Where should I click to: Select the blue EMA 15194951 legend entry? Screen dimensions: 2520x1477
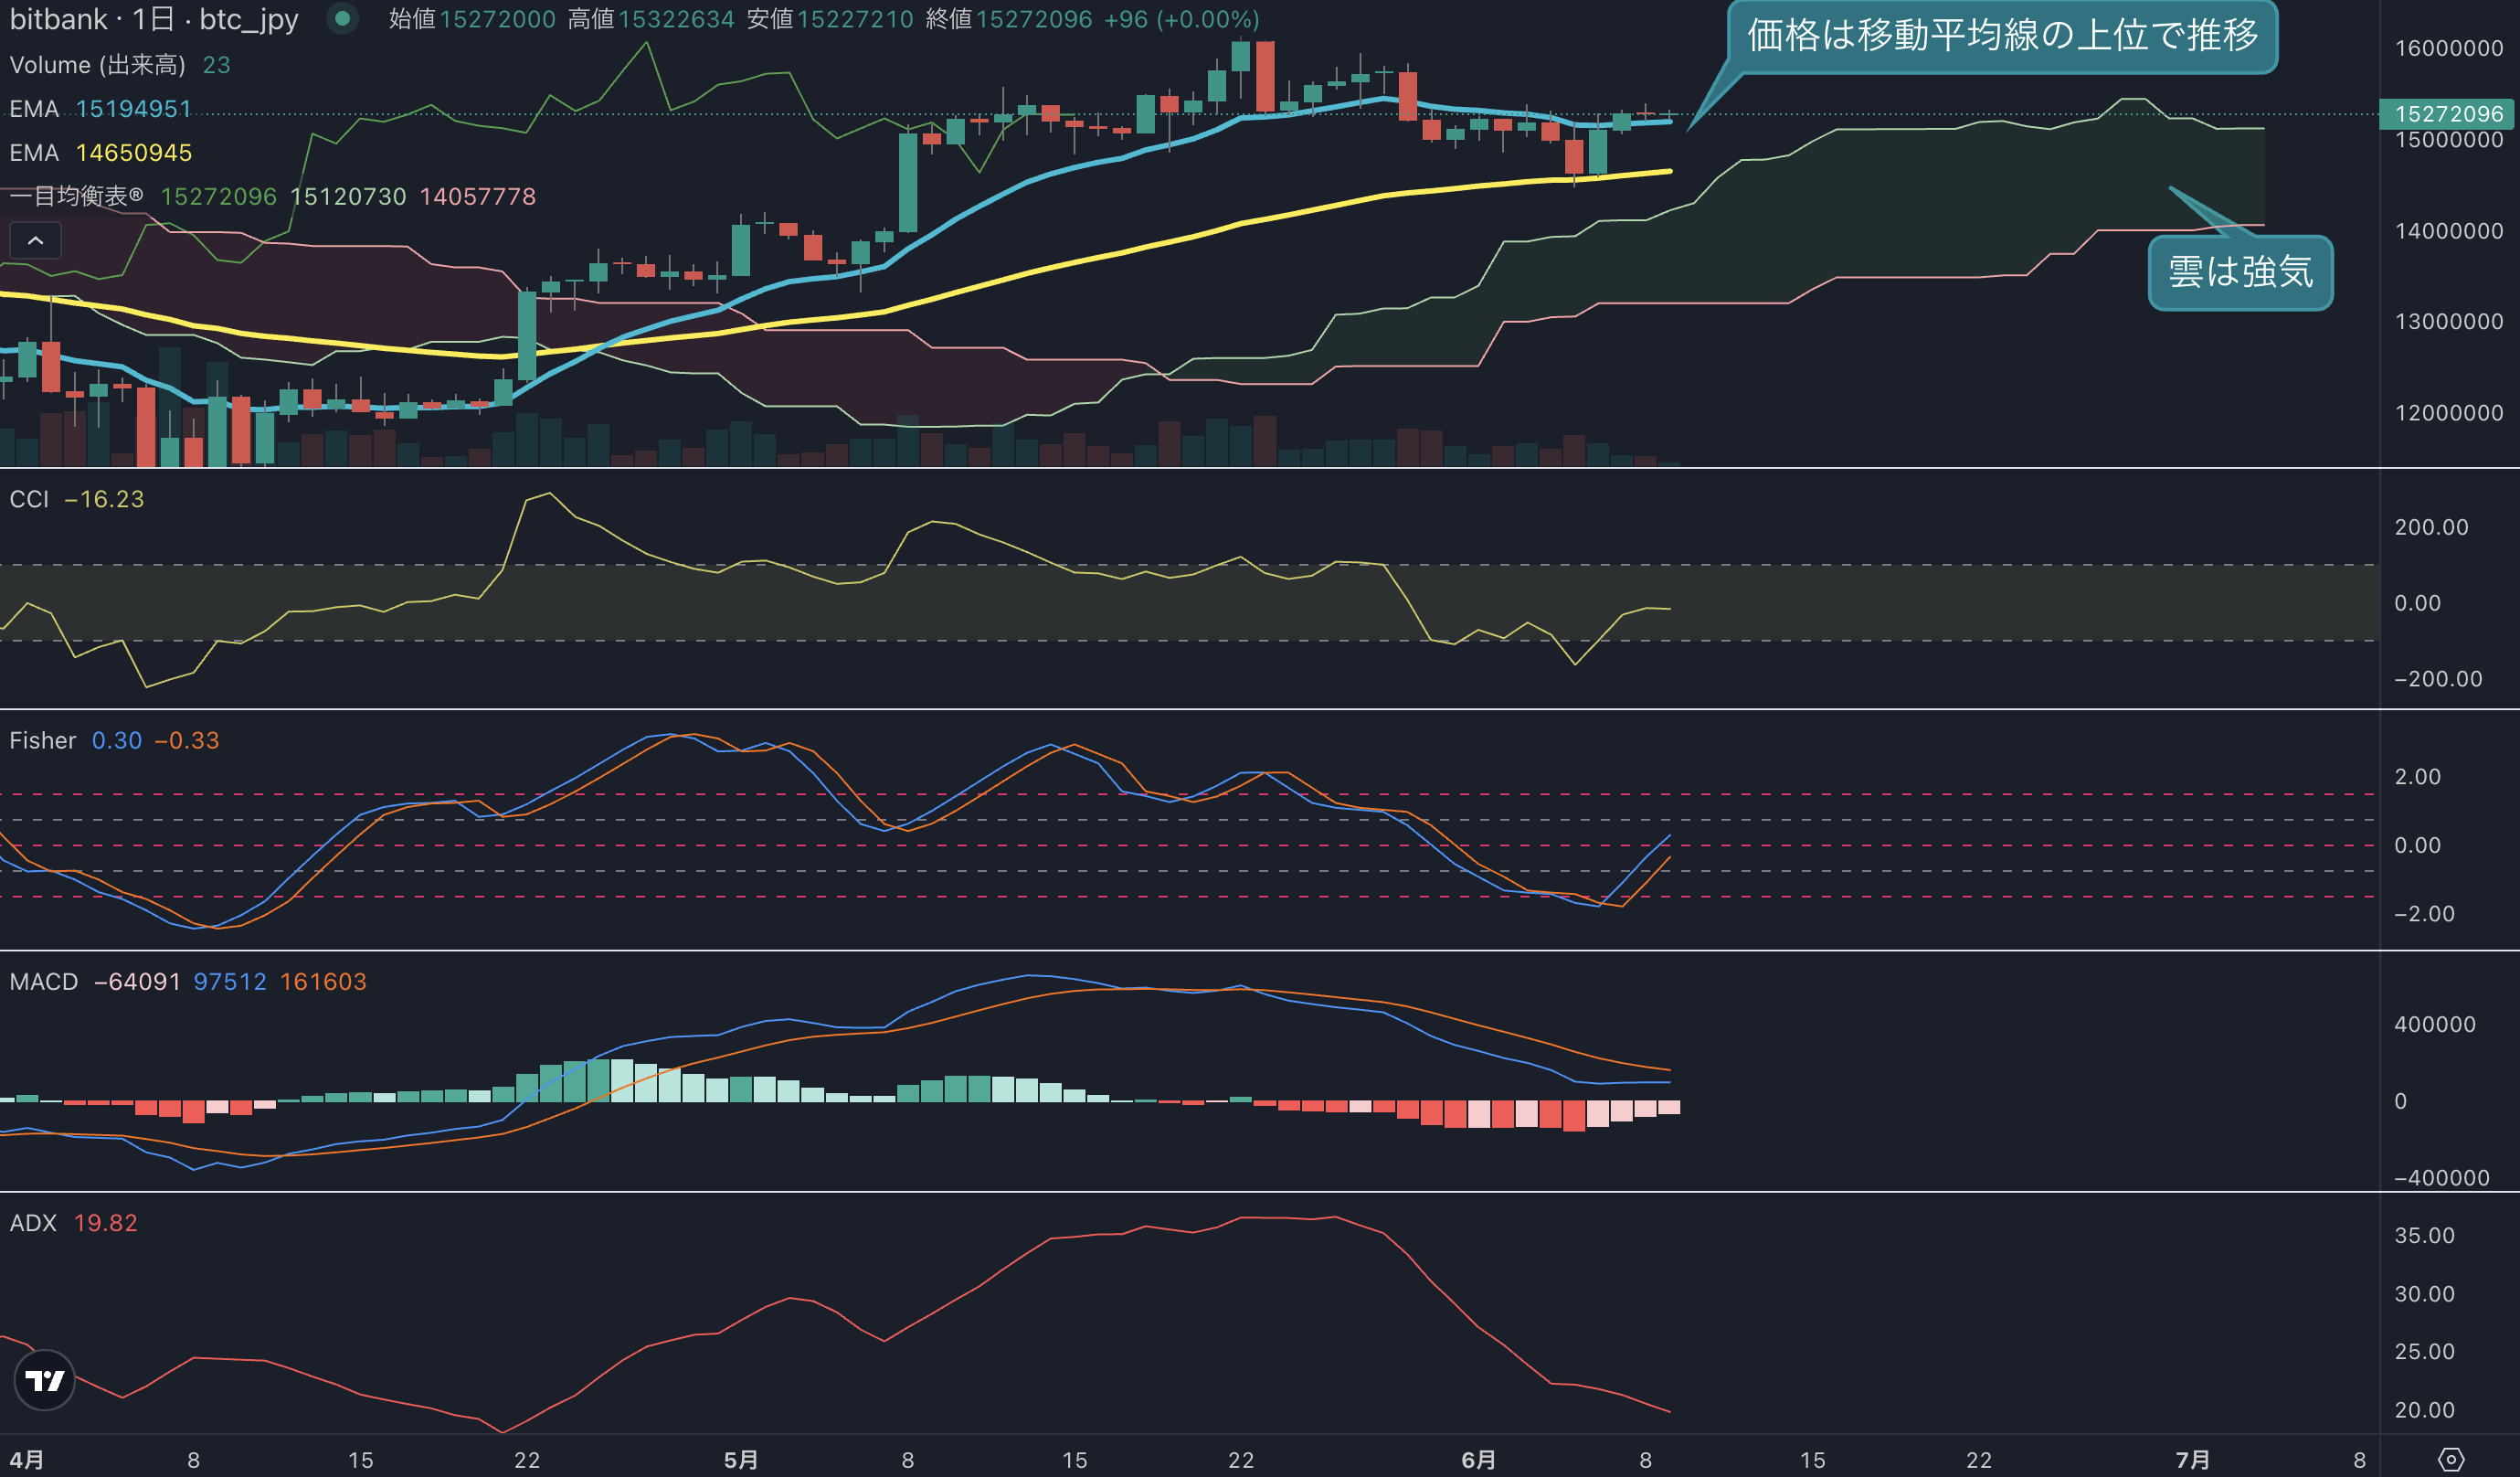[100, 109]
